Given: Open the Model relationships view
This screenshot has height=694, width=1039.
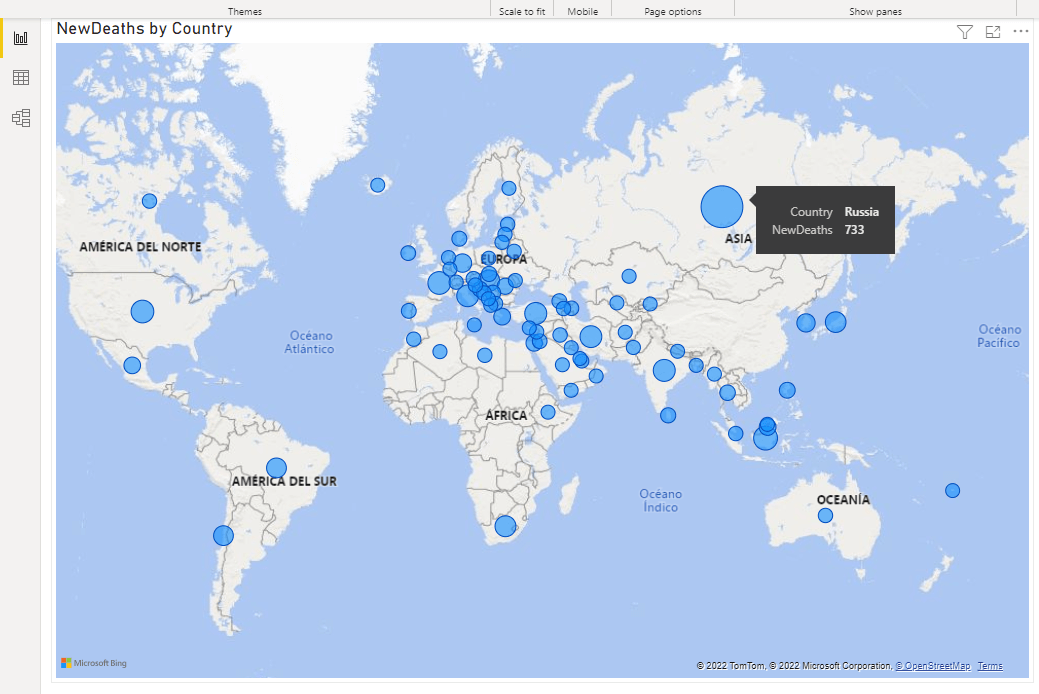Looking at the screenshot, I should 21,118.
